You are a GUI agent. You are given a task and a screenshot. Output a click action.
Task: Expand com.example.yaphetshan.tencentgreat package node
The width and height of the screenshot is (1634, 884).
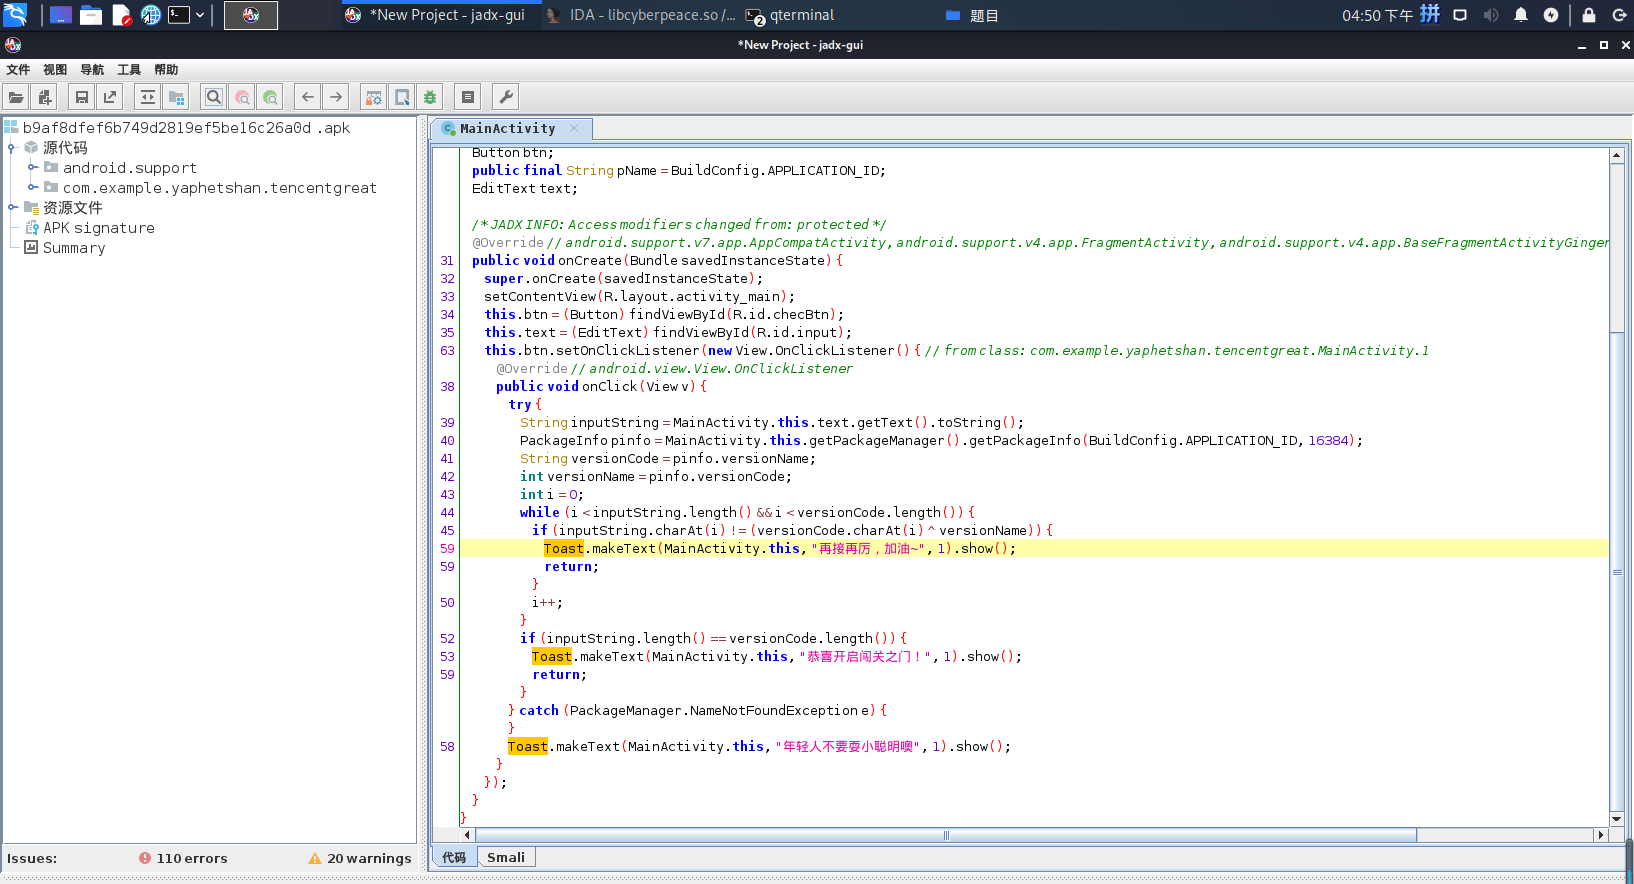(x=32, y=188)
